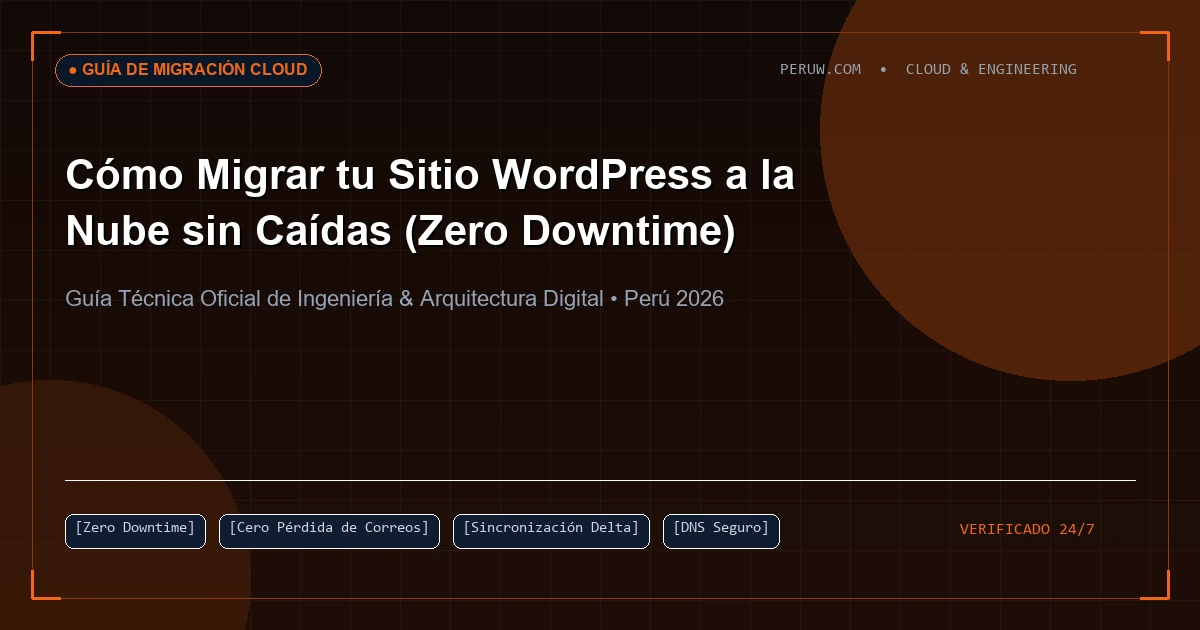Click the PERUW.COM text in header
1200x630 pixels.
pos(820,69)
